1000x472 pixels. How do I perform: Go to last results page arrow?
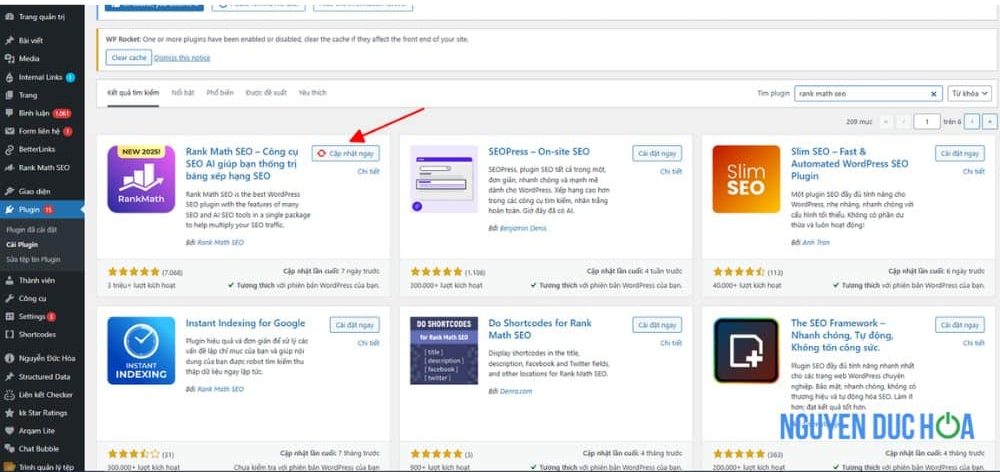(989, 121)
